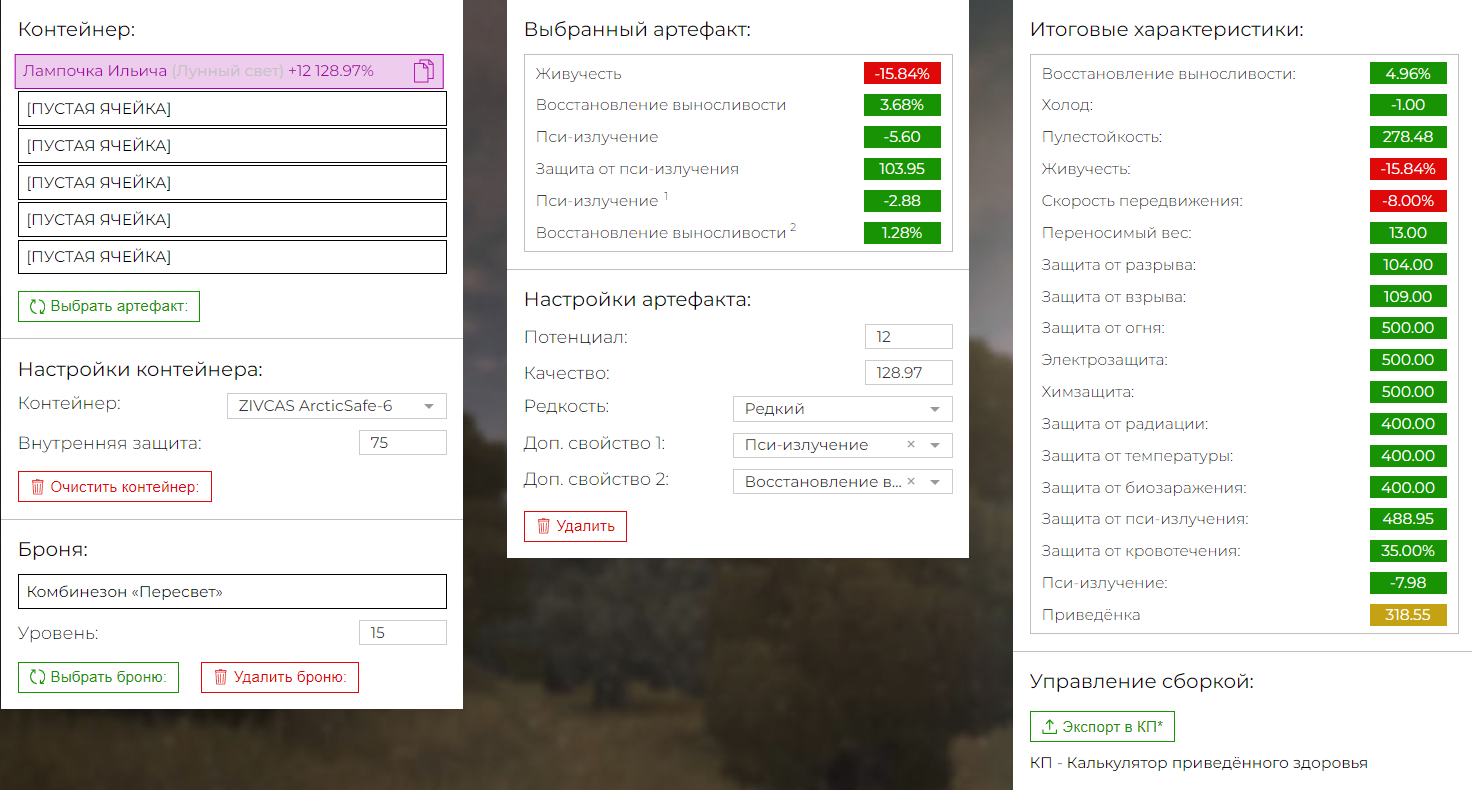Click clear icon in Доп. свойство 2 field

[911, 481]
